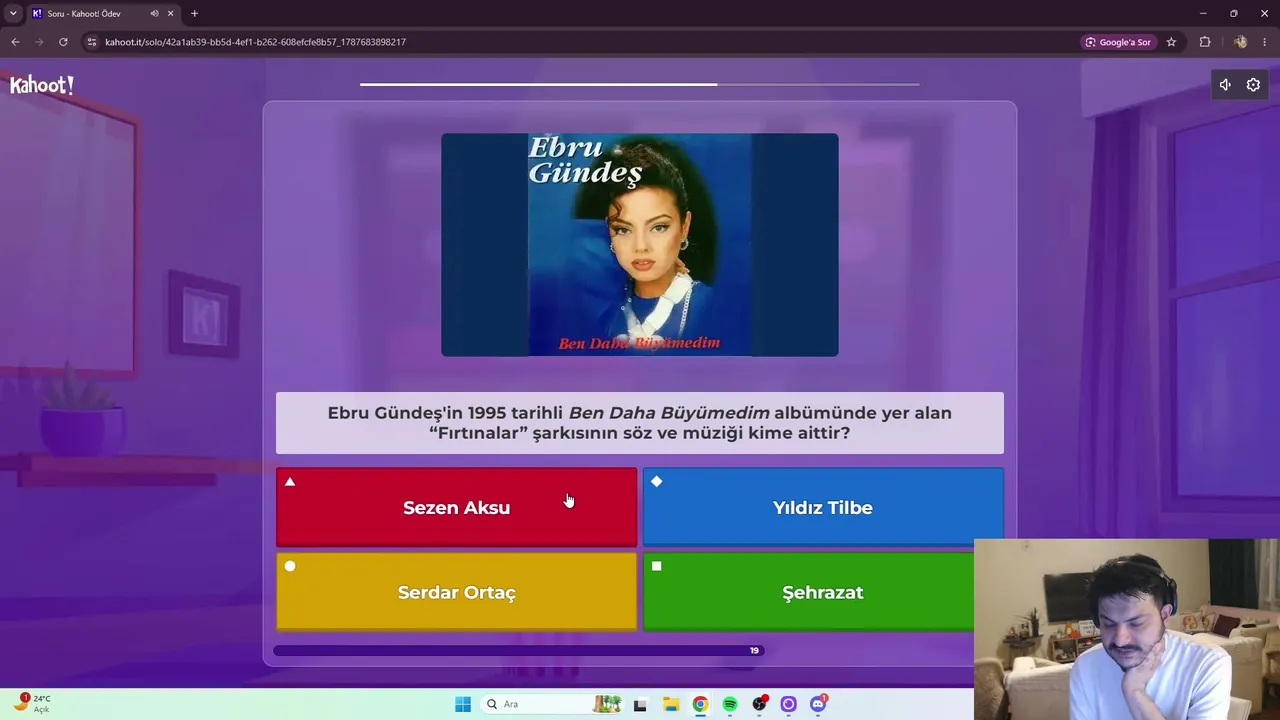Click the Kahoot! logo
Image resolution: width=1280 pixels, height=720 pixels.
coord(42,85)
